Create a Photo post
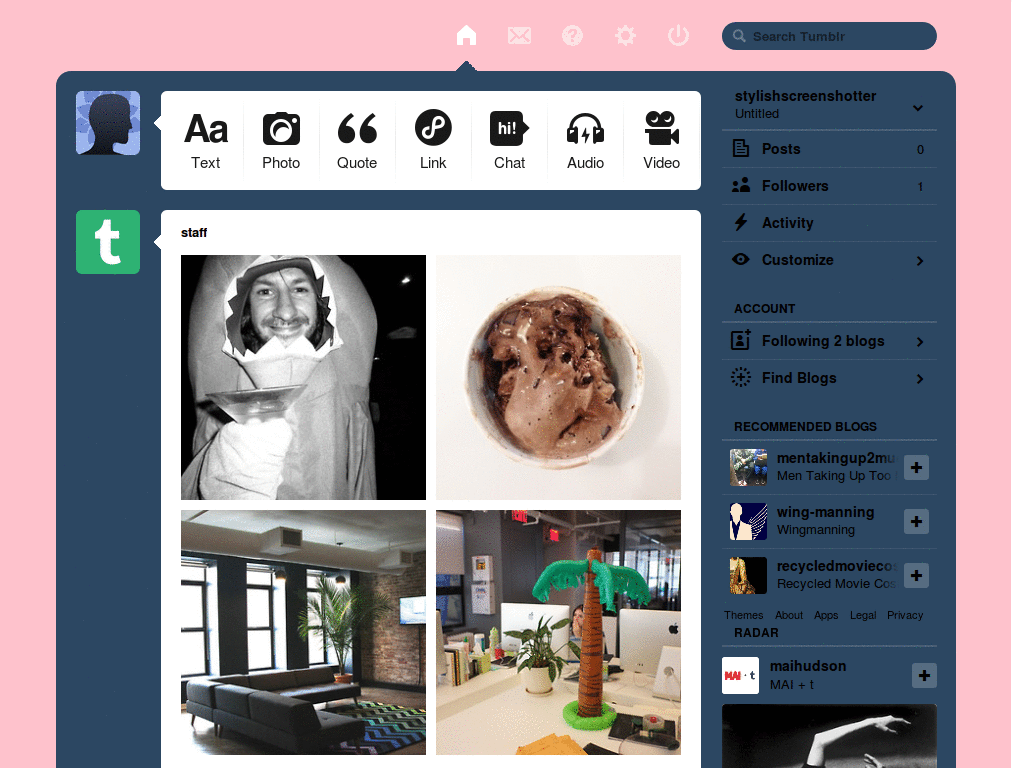 281,140
